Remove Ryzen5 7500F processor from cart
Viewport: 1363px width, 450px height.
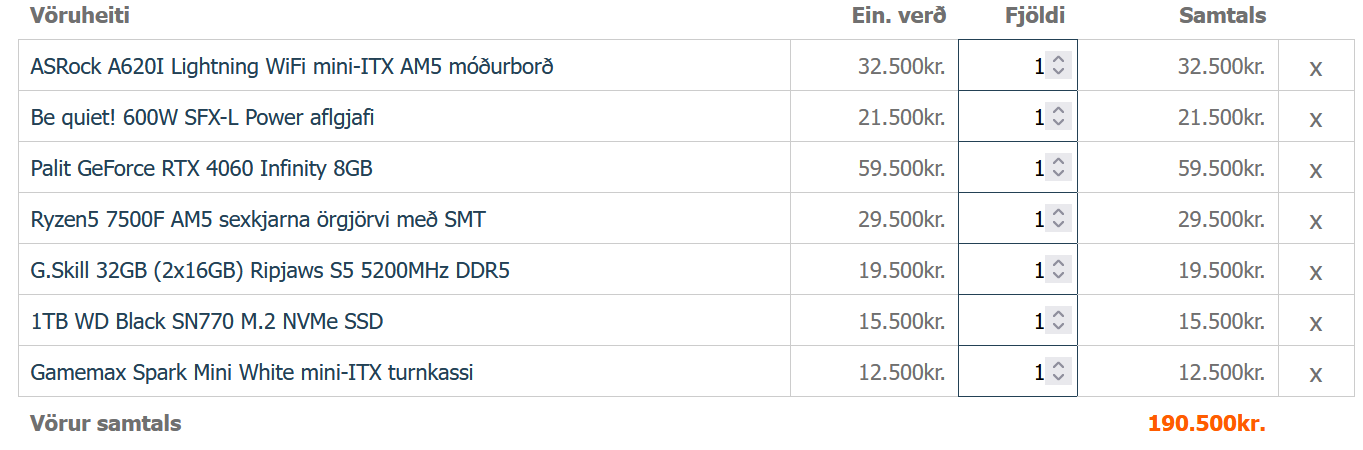[1316, 221]
